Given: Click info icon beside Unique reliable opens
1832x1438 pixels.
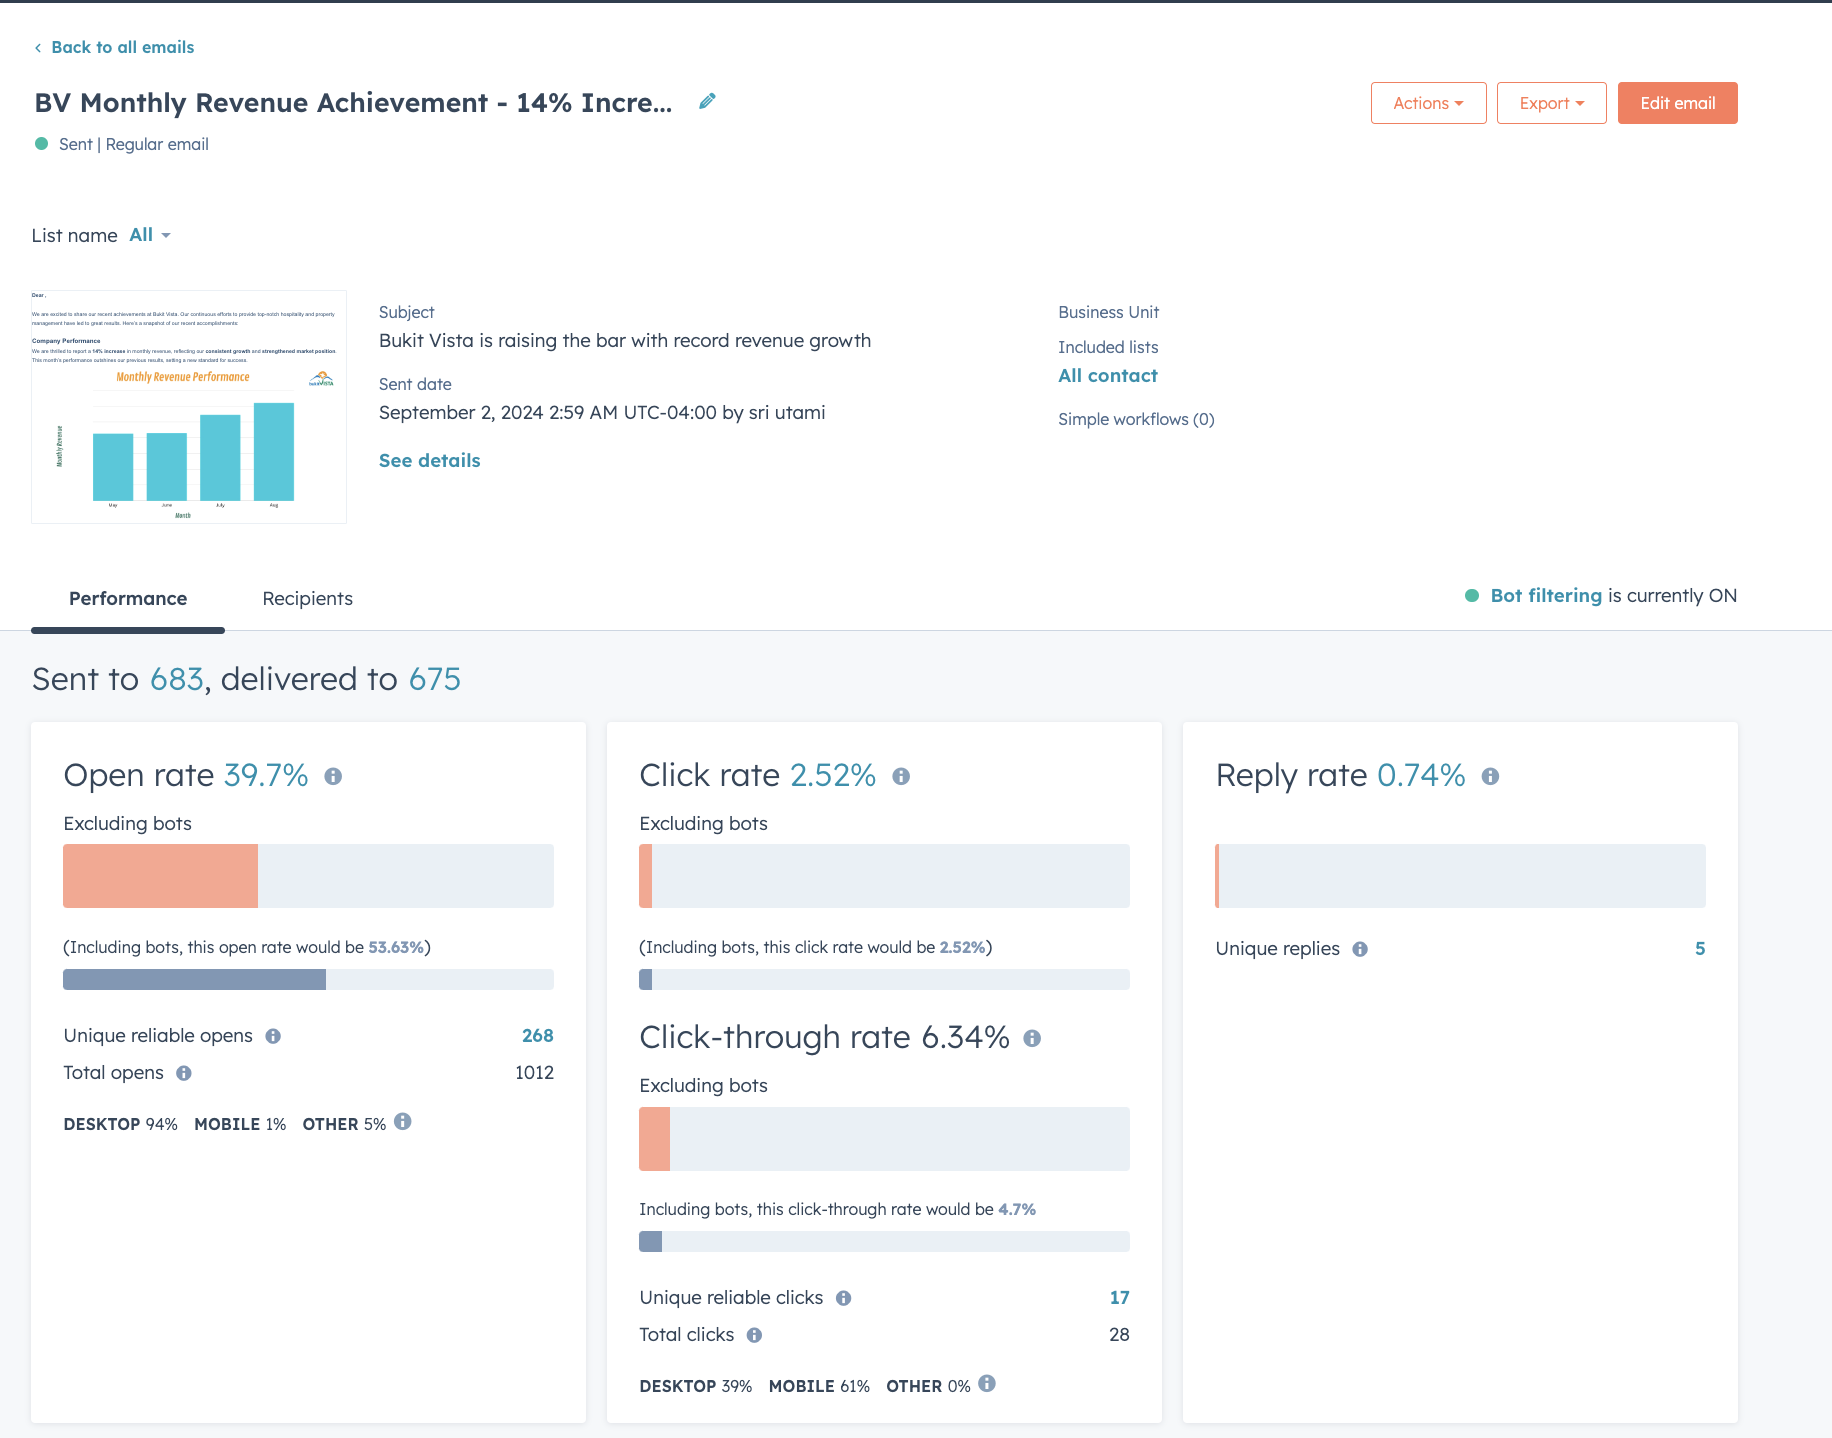Looking at the screenshot, I should pyautogui.click(x=273, y=1036).
